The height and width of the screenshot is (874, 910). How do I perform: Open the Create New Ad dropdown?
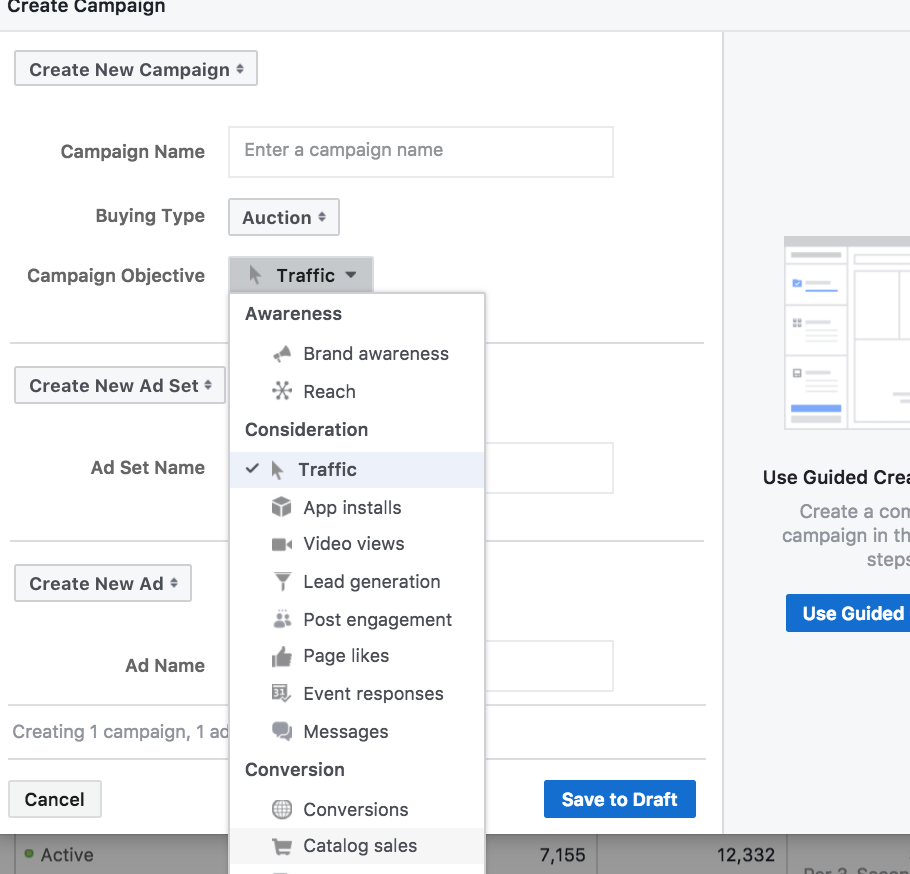click(103, 583)
